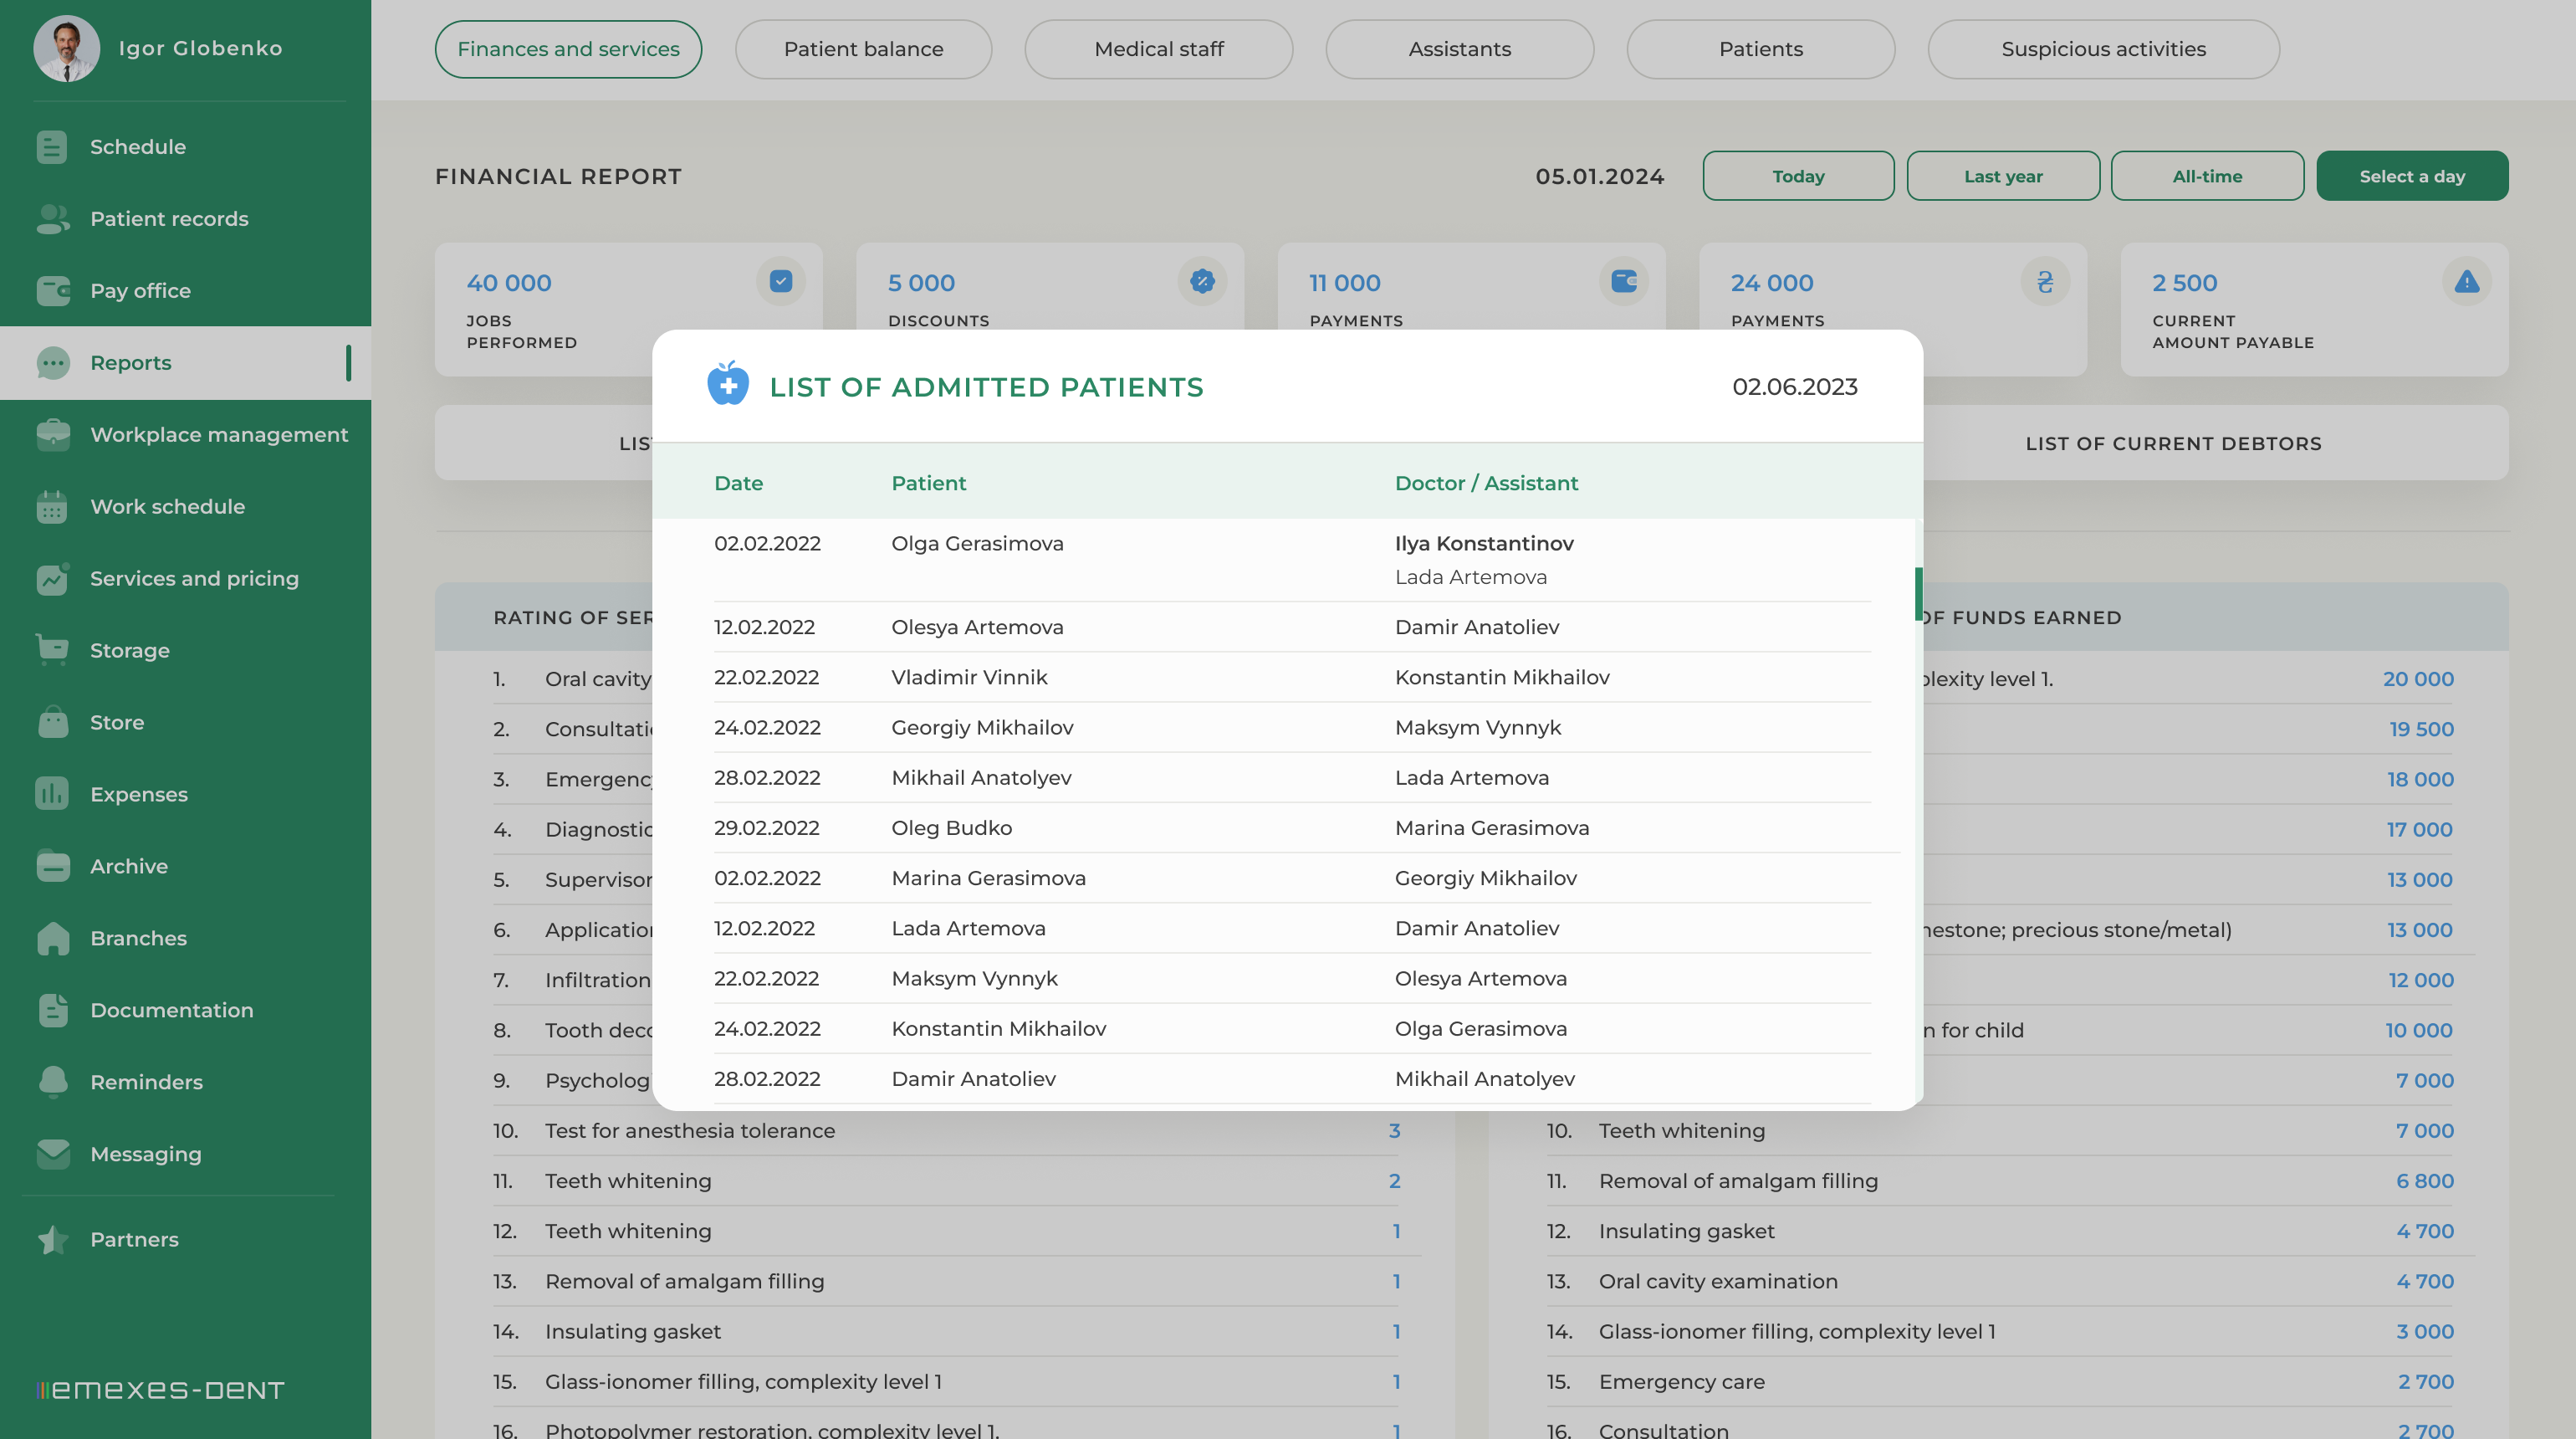Screen dimensions: 2576x1439
Task: Select patient Konstantin Mikhailov
Action: (998, 1029)
